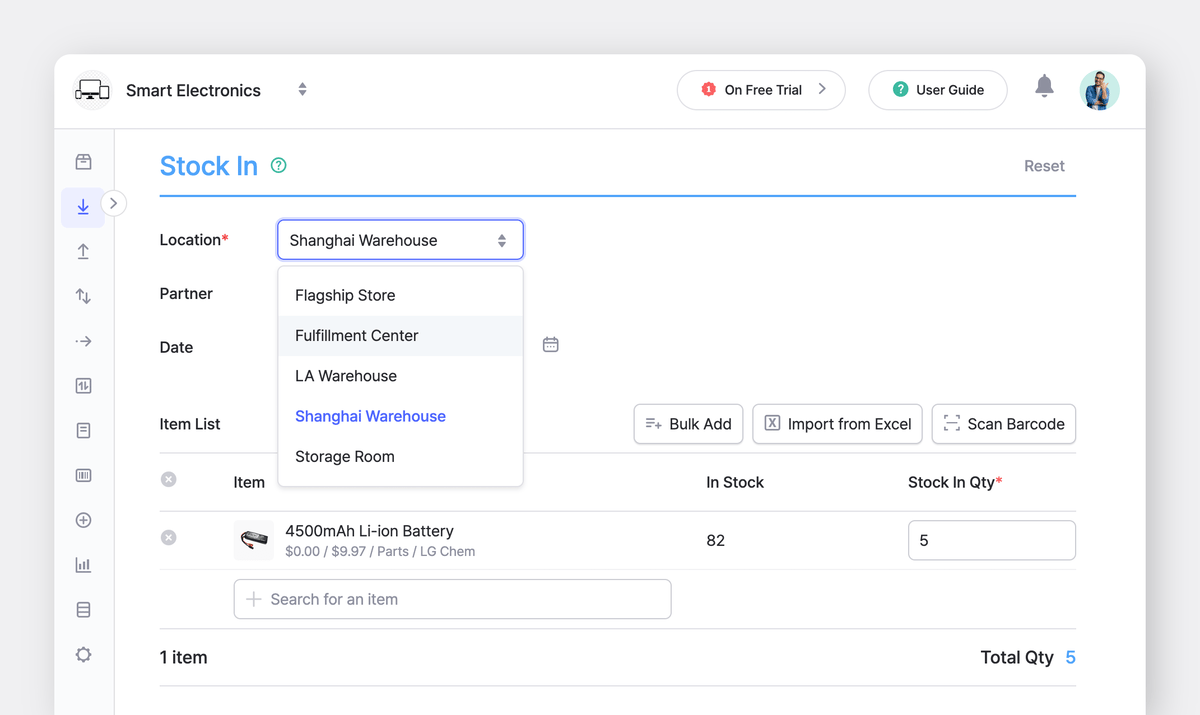Open the Location dropdown selector

[x=400, y=240]
